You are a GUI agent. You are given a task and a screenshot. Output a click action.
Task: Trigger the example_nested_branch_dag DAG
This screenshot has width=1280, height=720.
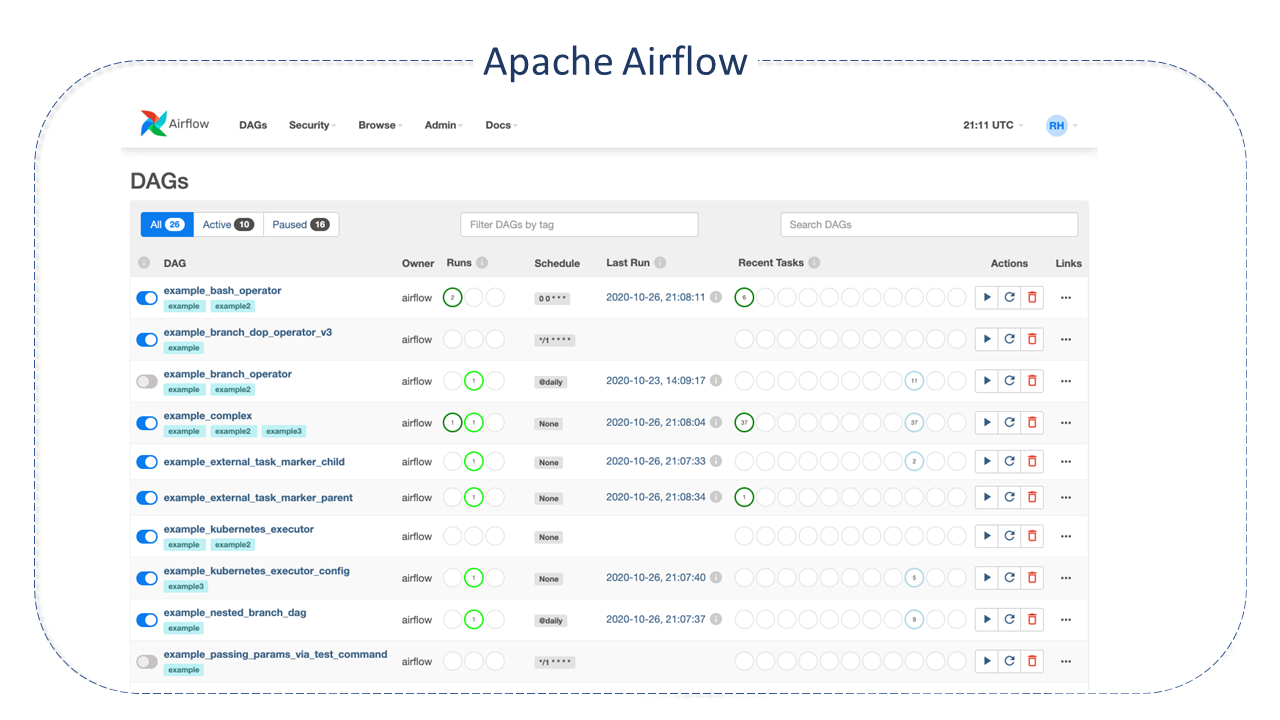click(x=987, y=619)
